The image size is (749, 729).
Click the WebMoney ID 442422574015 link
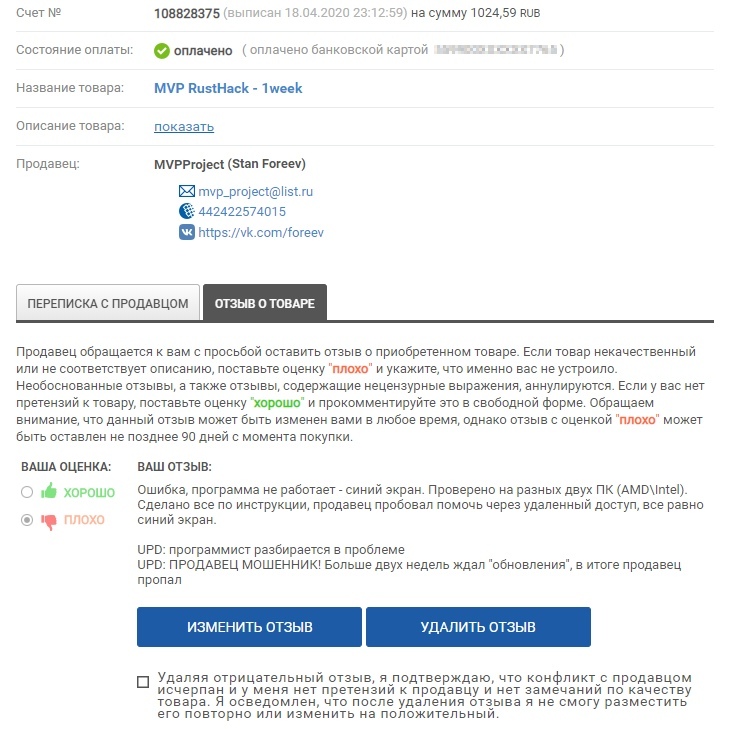(242, 211)
